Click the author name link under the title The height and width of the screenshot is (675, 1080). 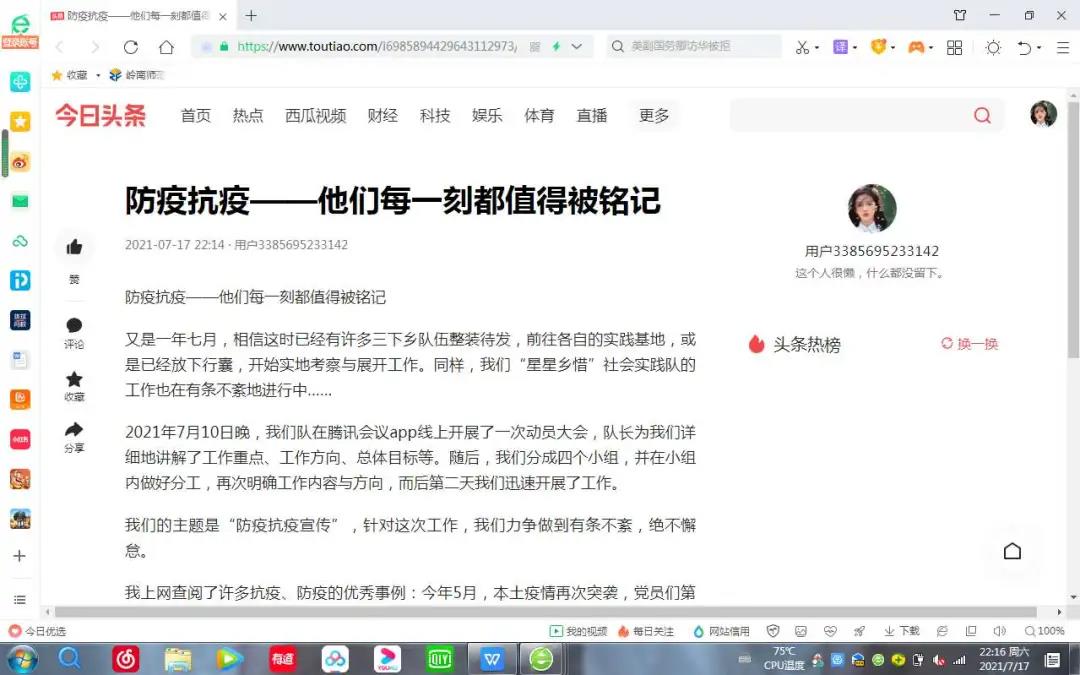pyautogui.click(x=290, y=245)
